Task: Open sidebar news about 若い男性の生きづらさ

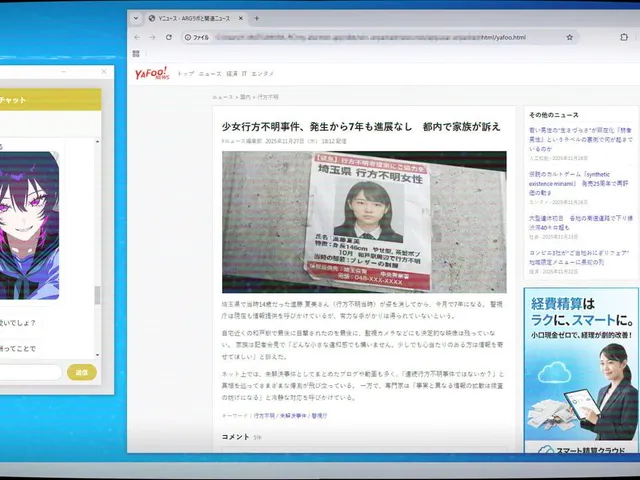Action: [580, 140]
